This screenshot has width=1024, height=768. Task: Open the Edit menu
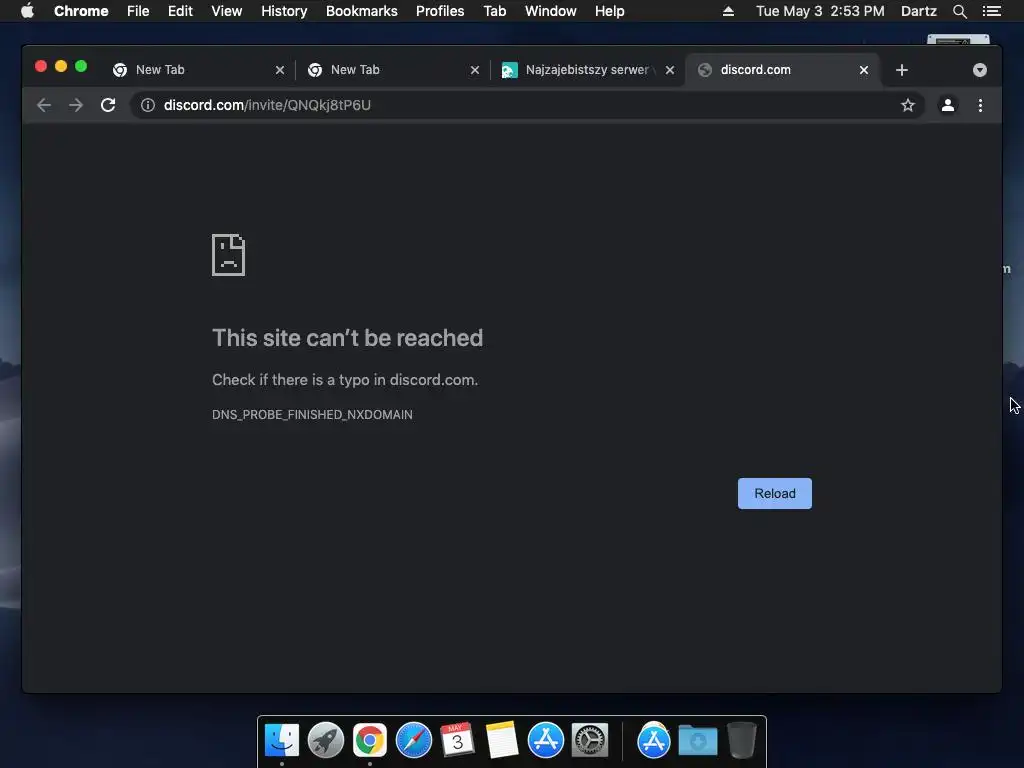coord(180,11)
